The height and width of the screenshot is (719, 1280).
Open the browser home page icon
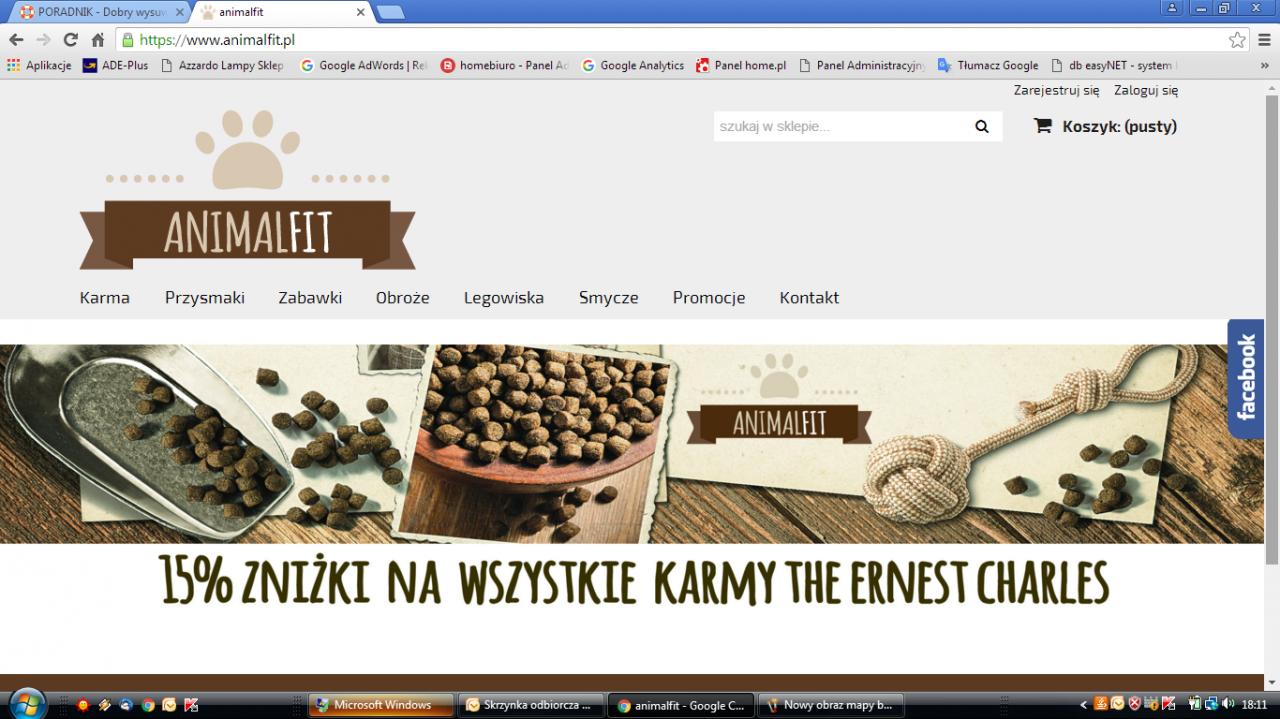tap(97, 40)
